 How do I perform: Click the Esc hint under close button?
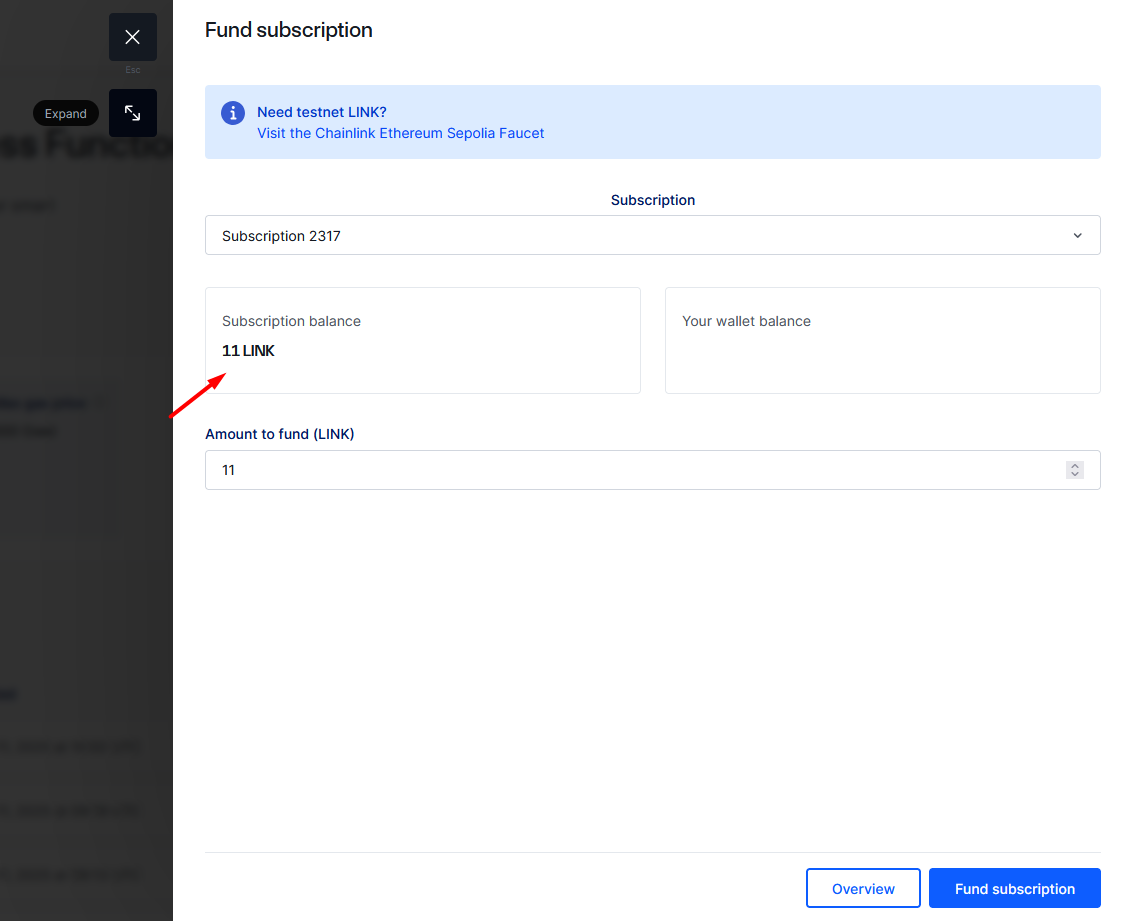(x=132, y=70)
